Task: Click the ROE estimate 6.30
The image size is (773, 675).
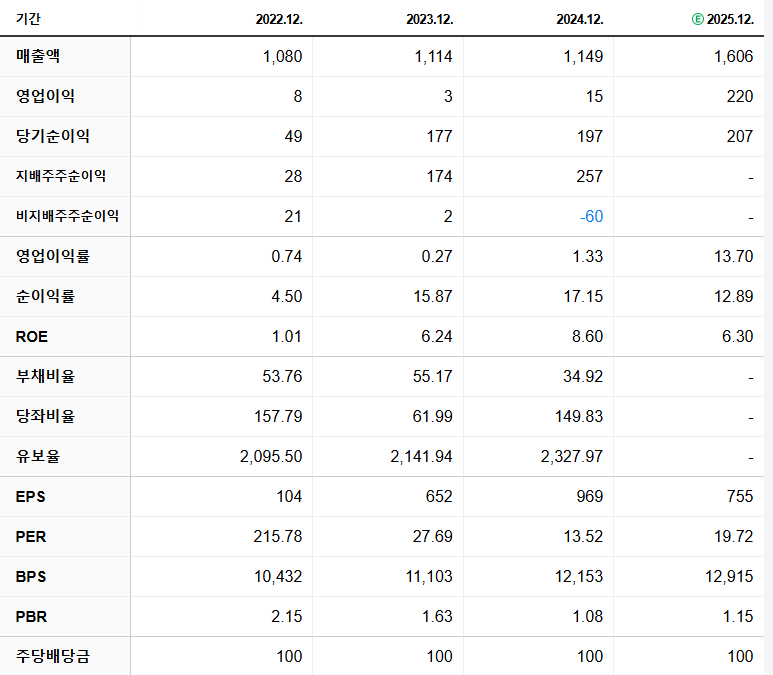Action: tap(738, 336)
